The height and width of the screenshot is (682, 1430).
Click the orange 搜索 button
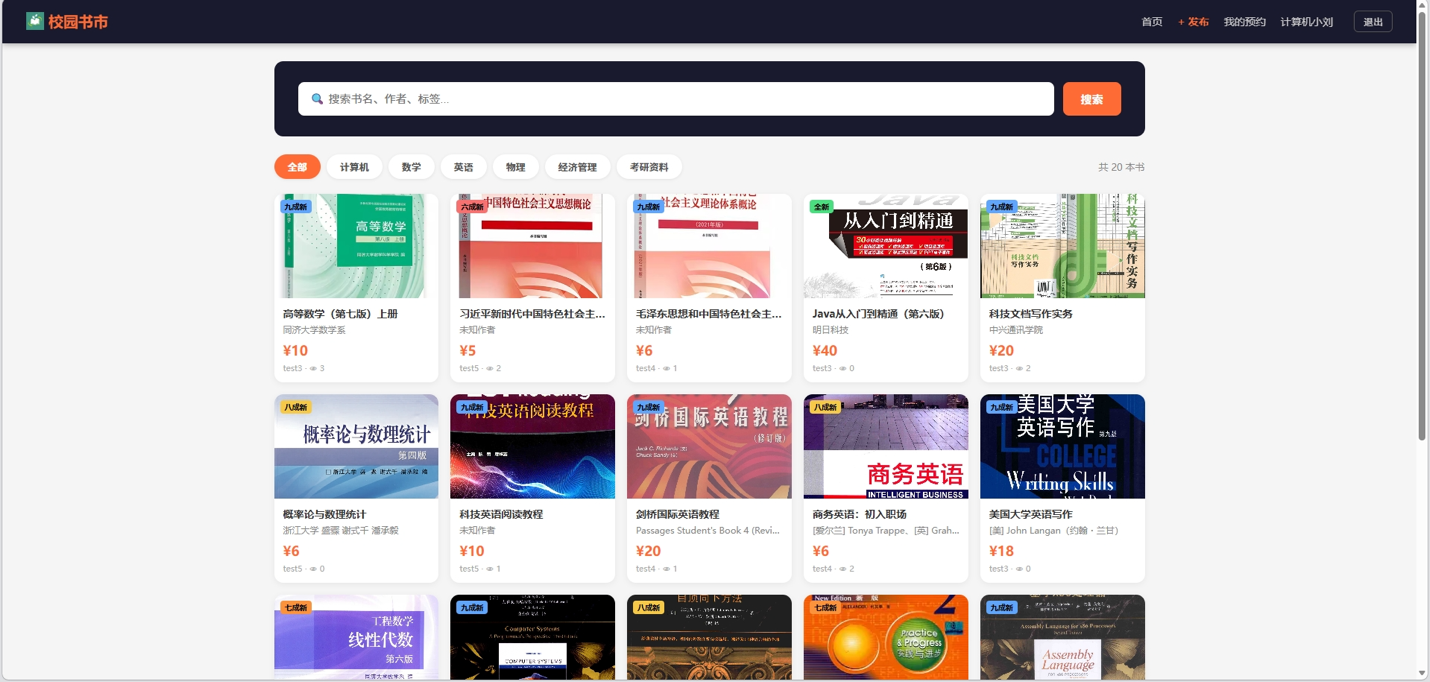(x=1092, y=99)
